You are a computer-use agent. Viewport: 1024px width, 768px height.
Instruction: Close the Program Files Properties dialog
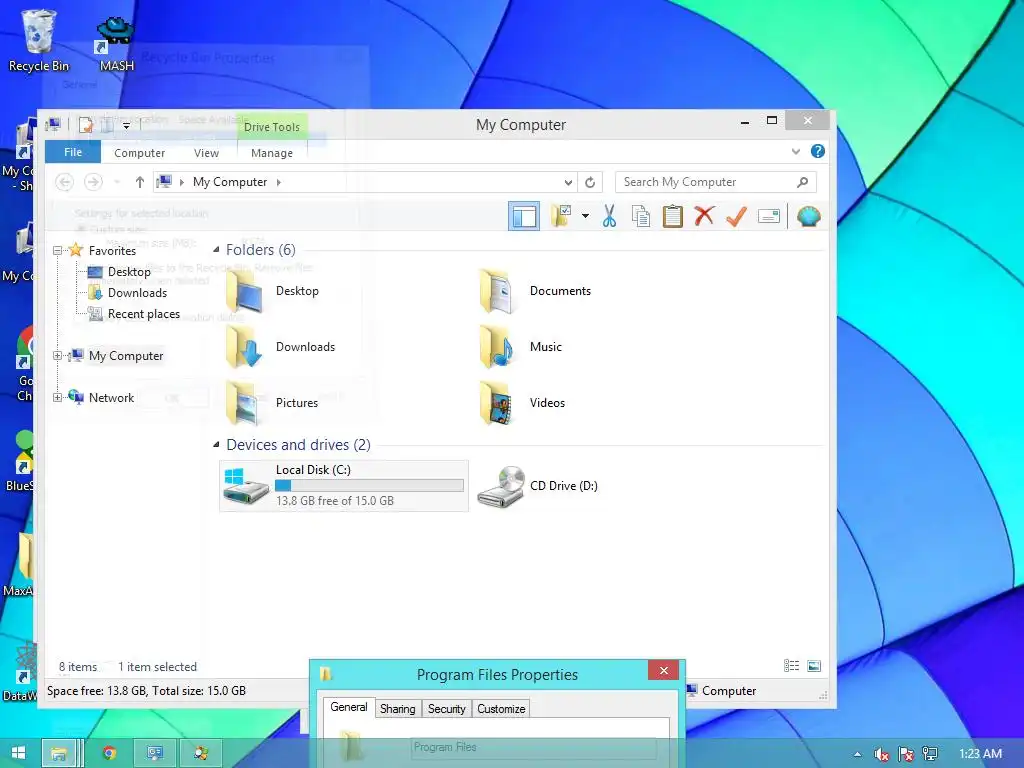(x=664, y=671)
